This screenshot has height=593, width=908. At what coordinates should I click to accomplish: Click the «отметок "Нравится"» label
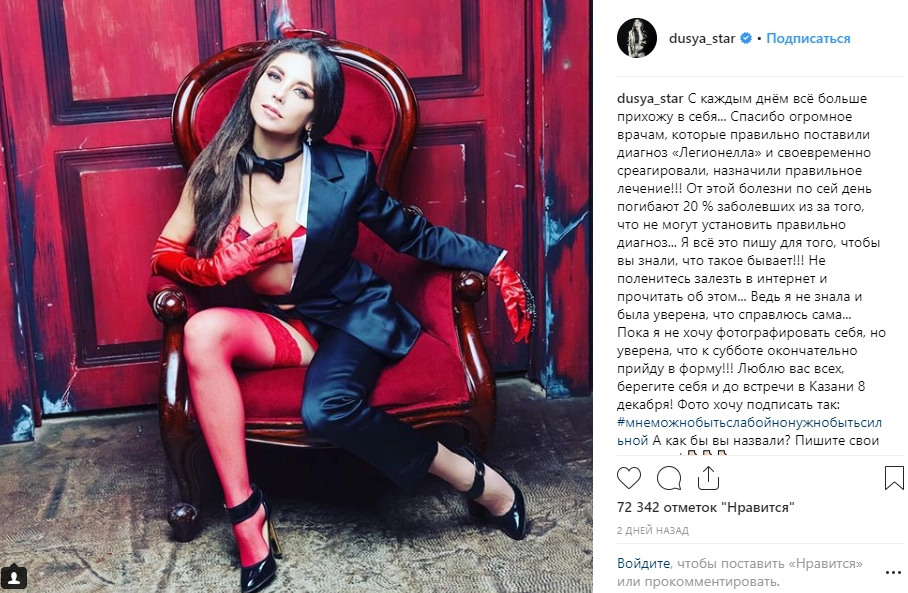pyautogui.click(x=728, y=507)
